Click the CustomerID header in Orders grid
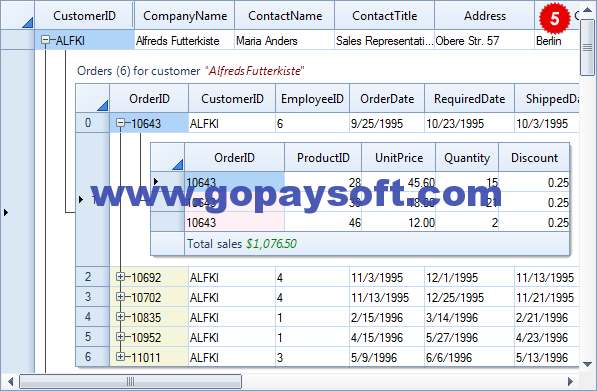 [x=232, y=99]
